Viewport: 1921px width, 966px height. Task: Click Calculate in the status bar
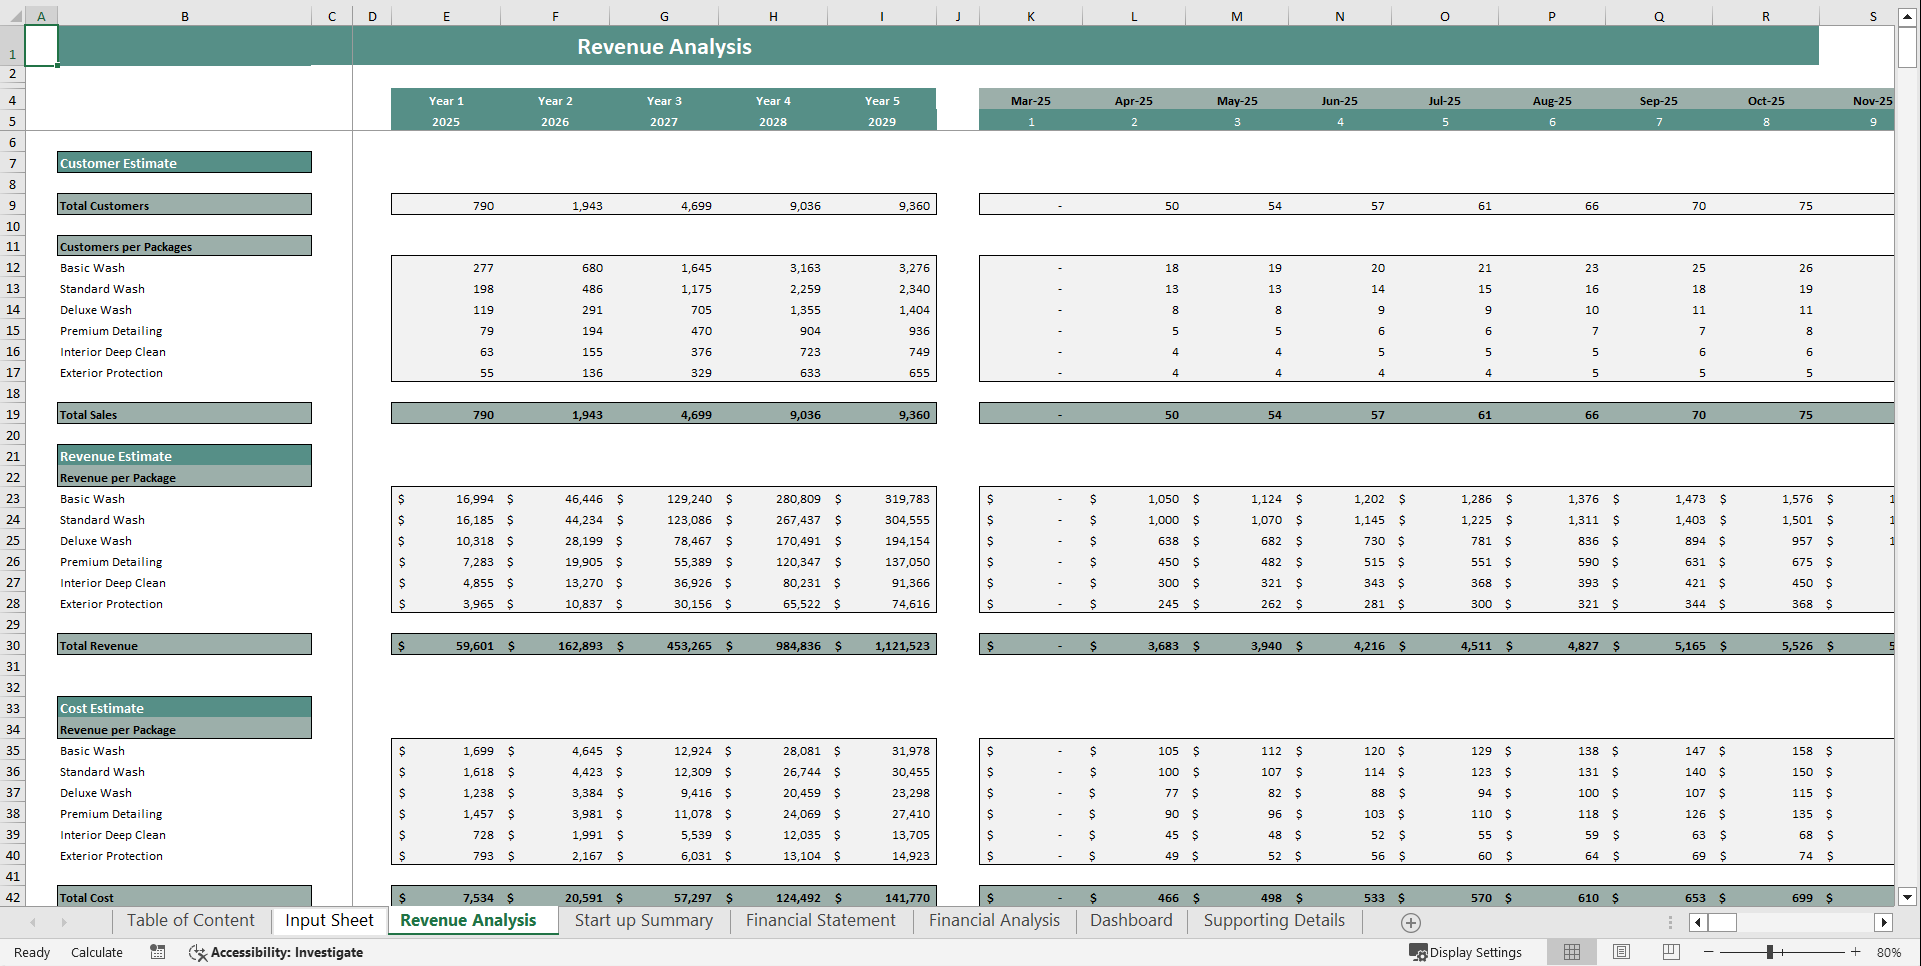point(96,952)
